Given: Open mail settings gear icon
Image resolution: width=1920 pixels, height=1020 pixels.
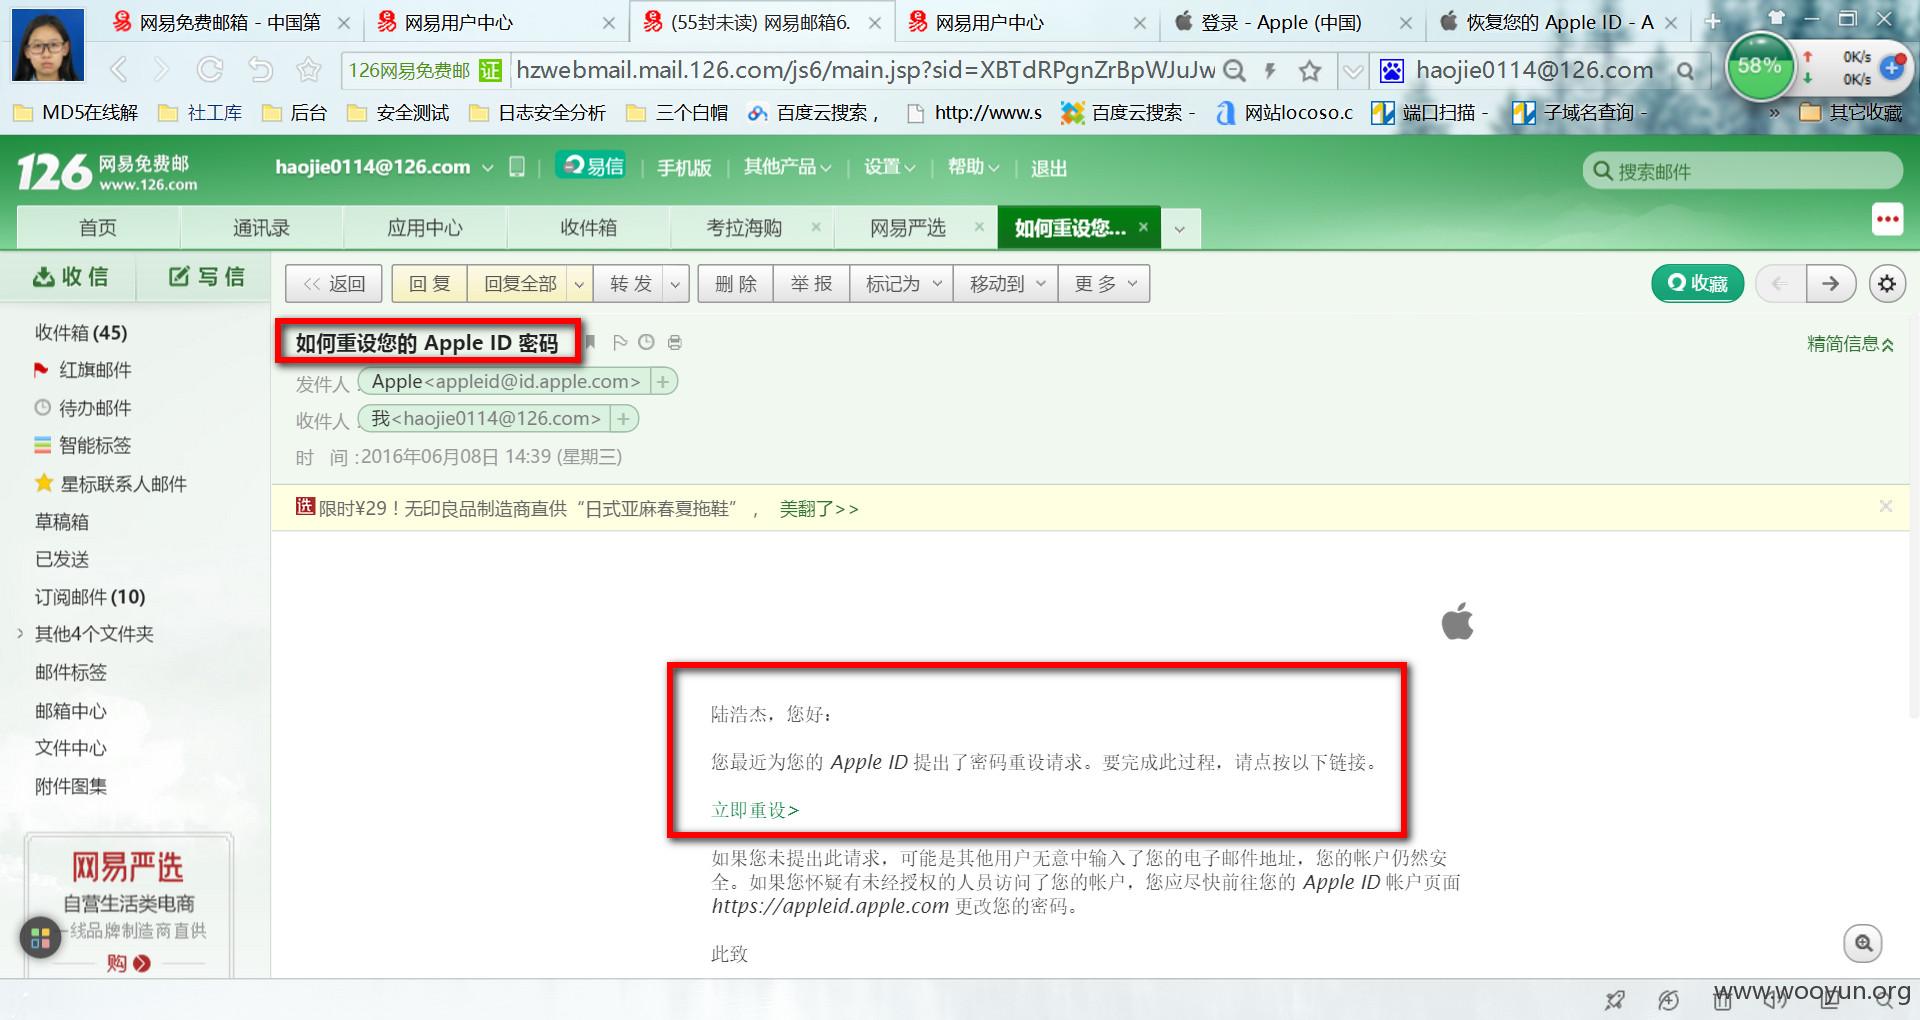Looking at the screenshot, I should [x=1887, y=284].
